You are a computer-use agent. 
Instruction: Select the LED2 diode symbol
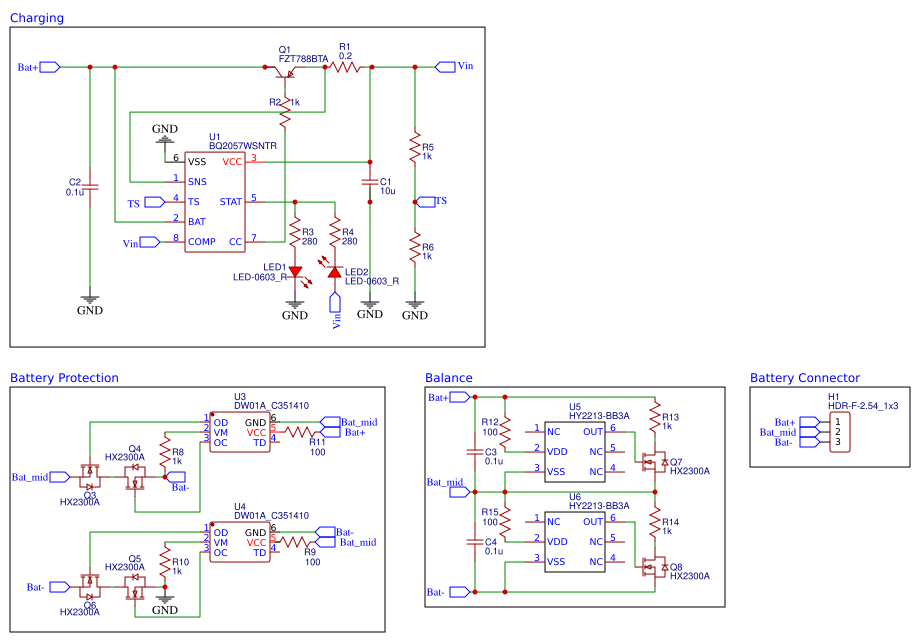[335, 272]
